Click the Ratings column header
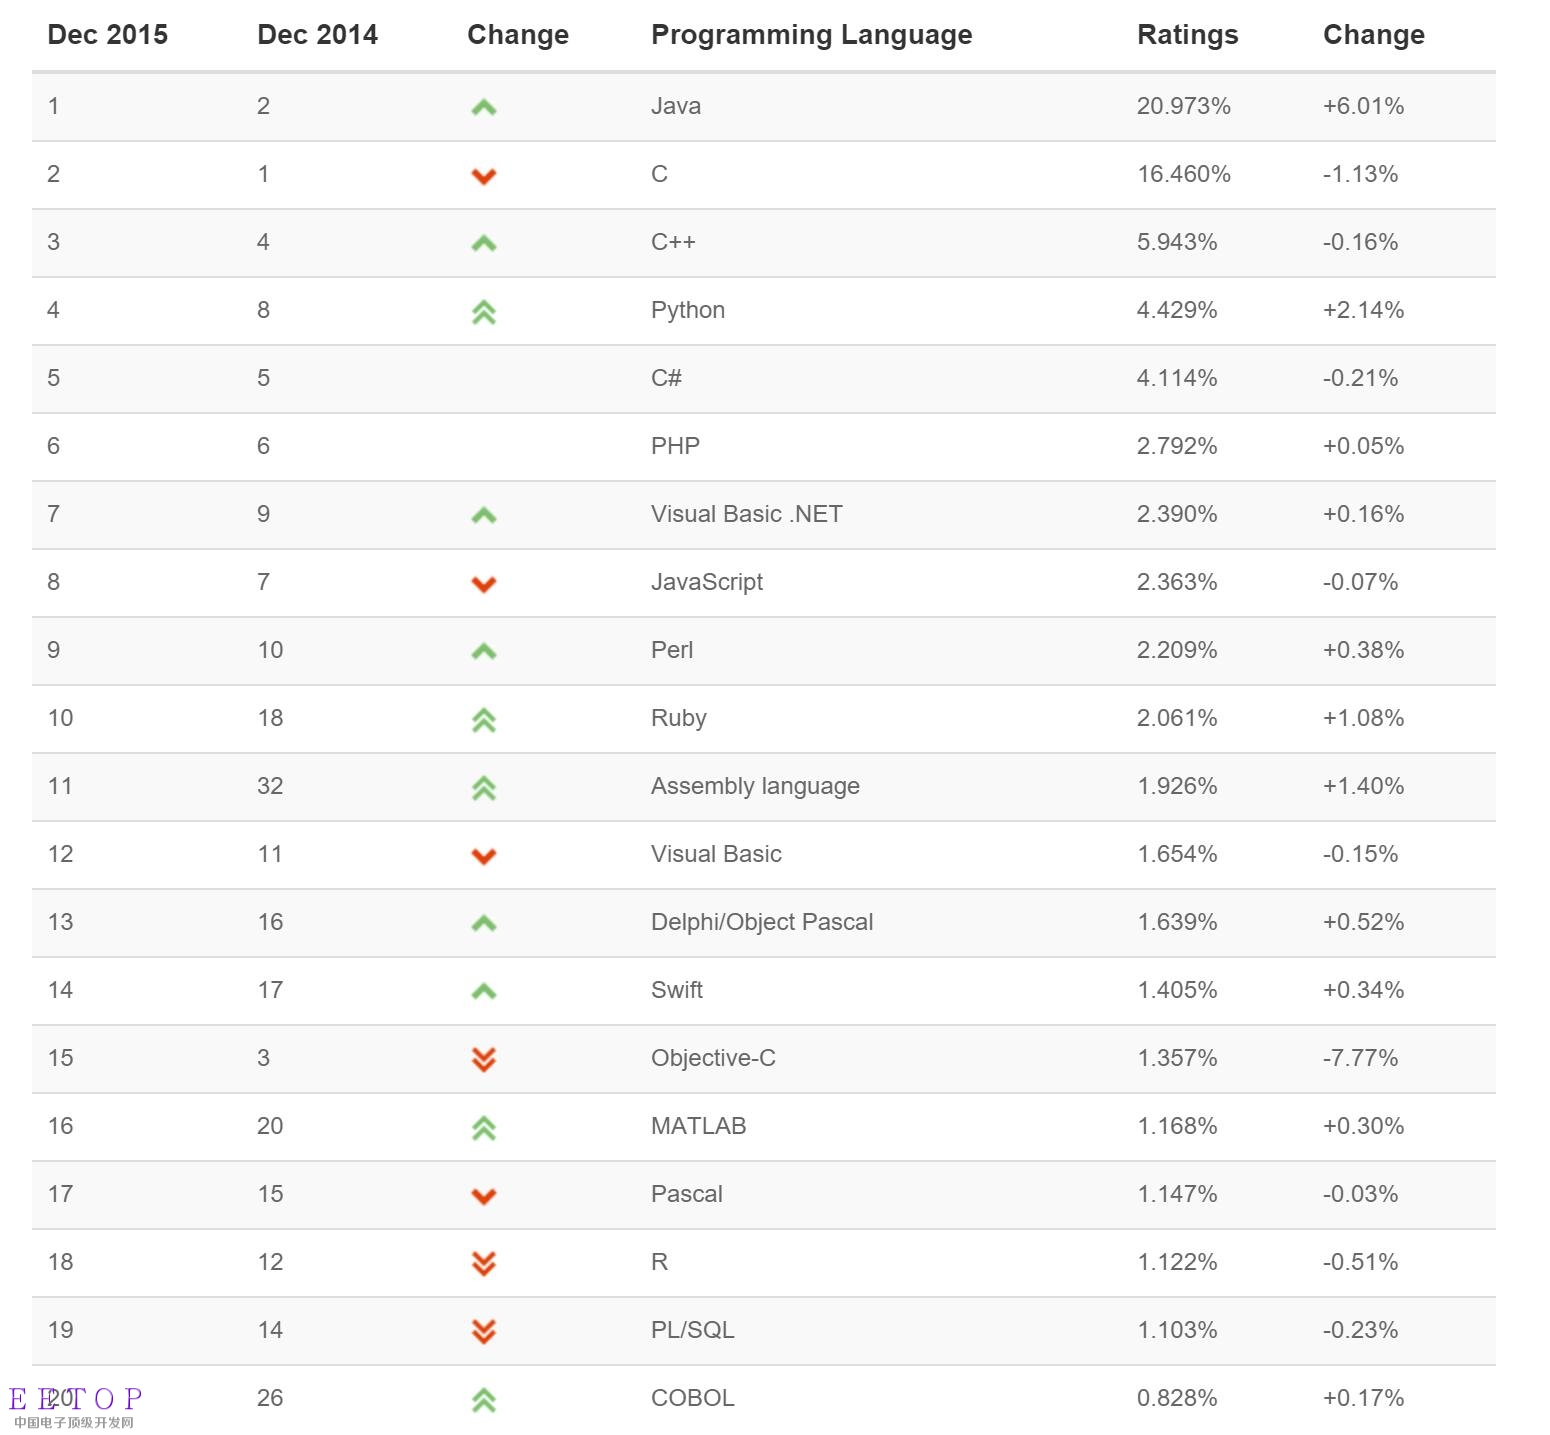The height and width of the screenshot is (1435, 1550). (1187, 35)
